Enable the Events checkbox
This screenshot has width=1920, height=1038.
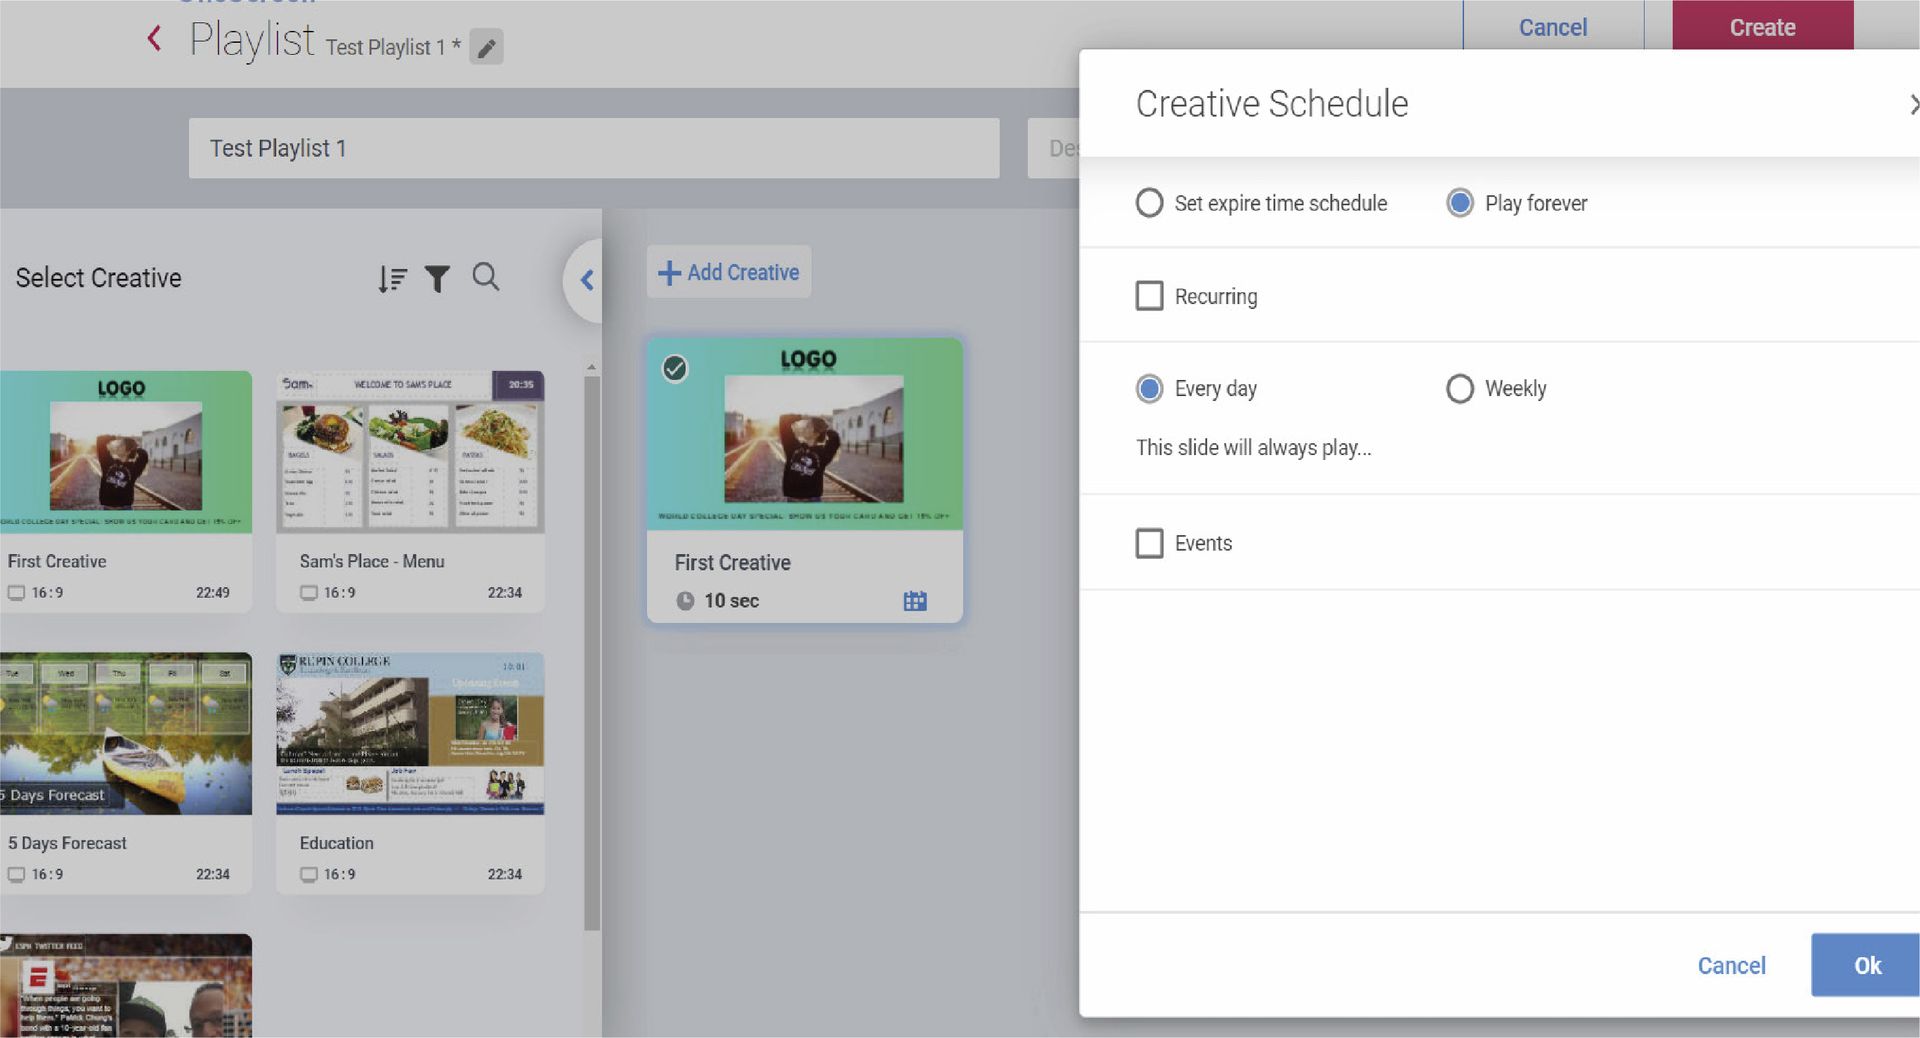1150,543
